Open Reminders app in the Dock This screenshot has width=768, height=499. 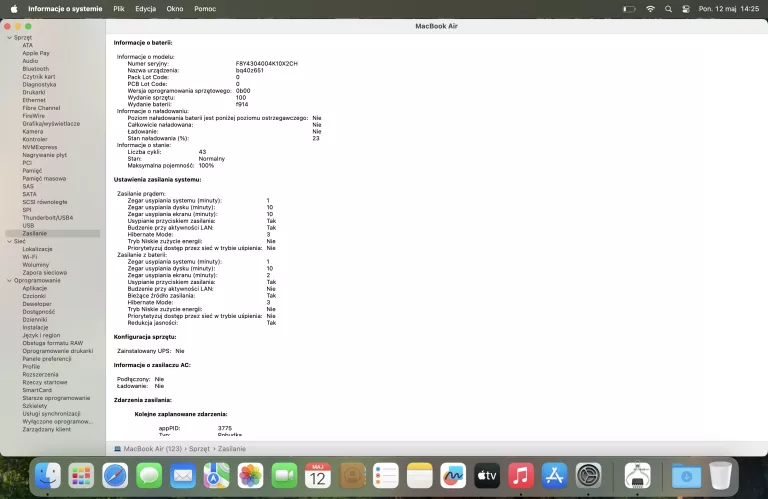(x=386, y=475)
